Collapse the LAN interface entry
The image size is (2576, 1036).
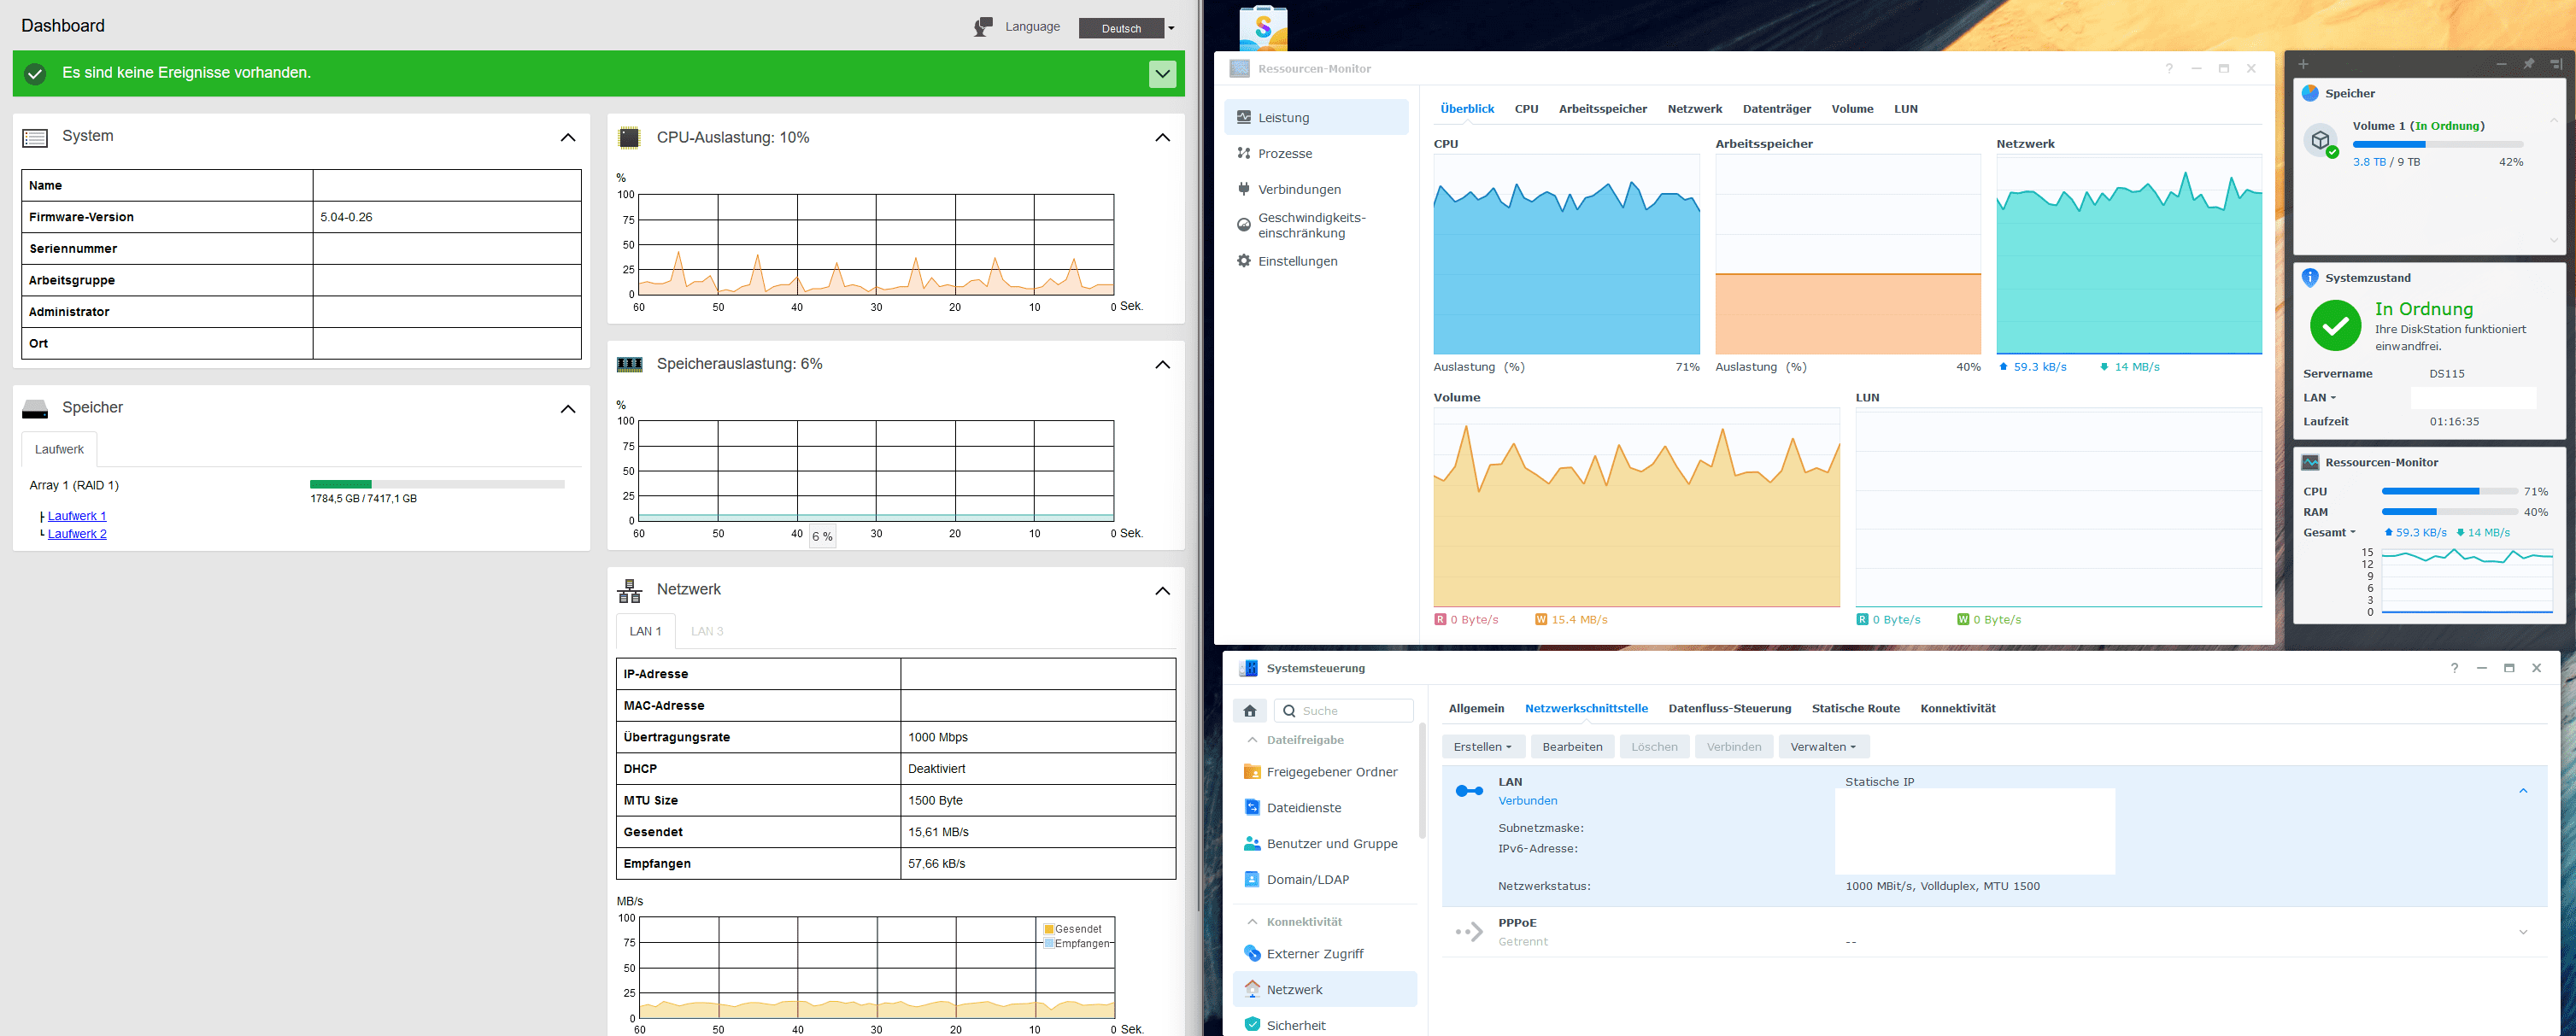tap(2522, 791)
